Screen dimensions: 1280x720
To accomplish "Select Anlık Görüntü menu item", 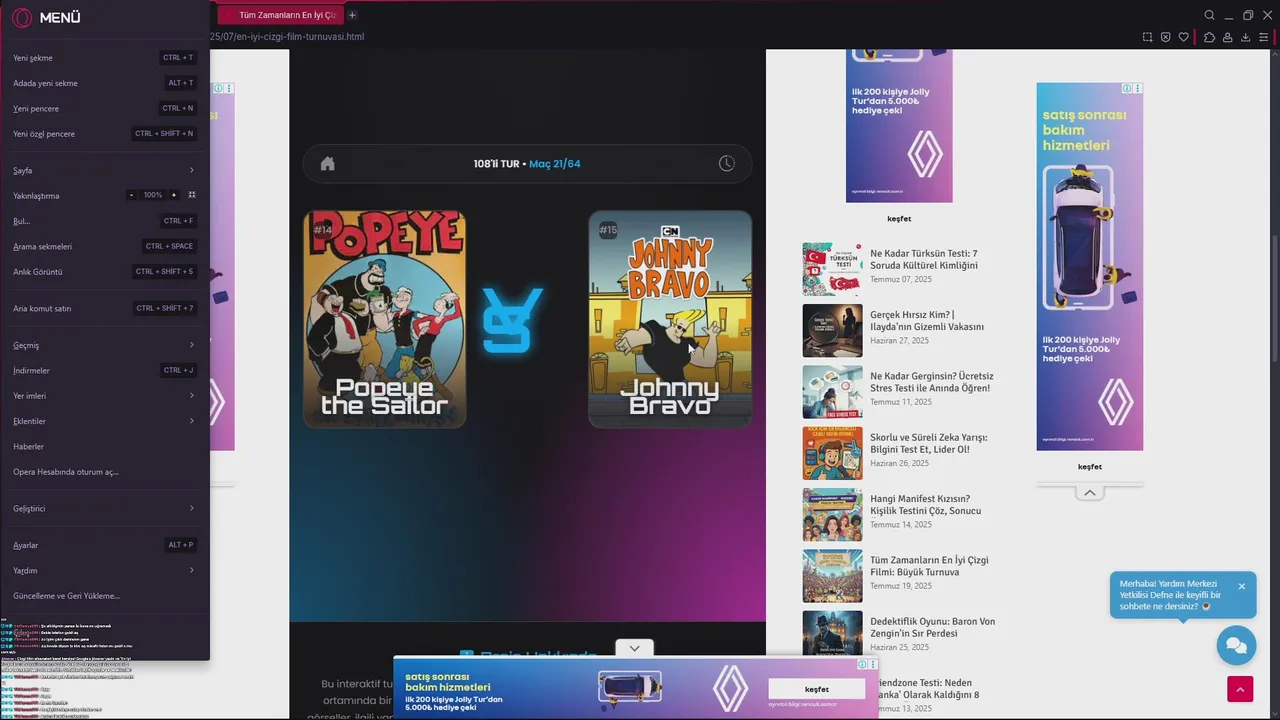I will (x=104, y=272).
